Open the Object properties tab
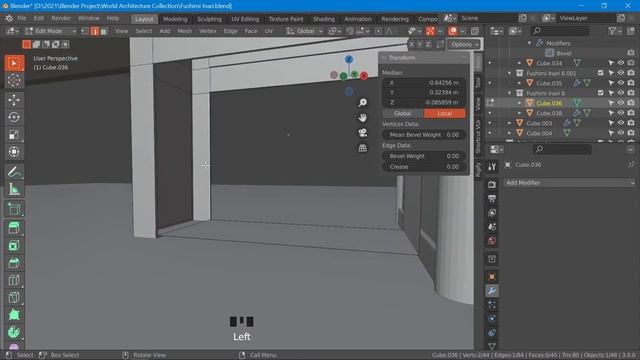 pos(492,276)
